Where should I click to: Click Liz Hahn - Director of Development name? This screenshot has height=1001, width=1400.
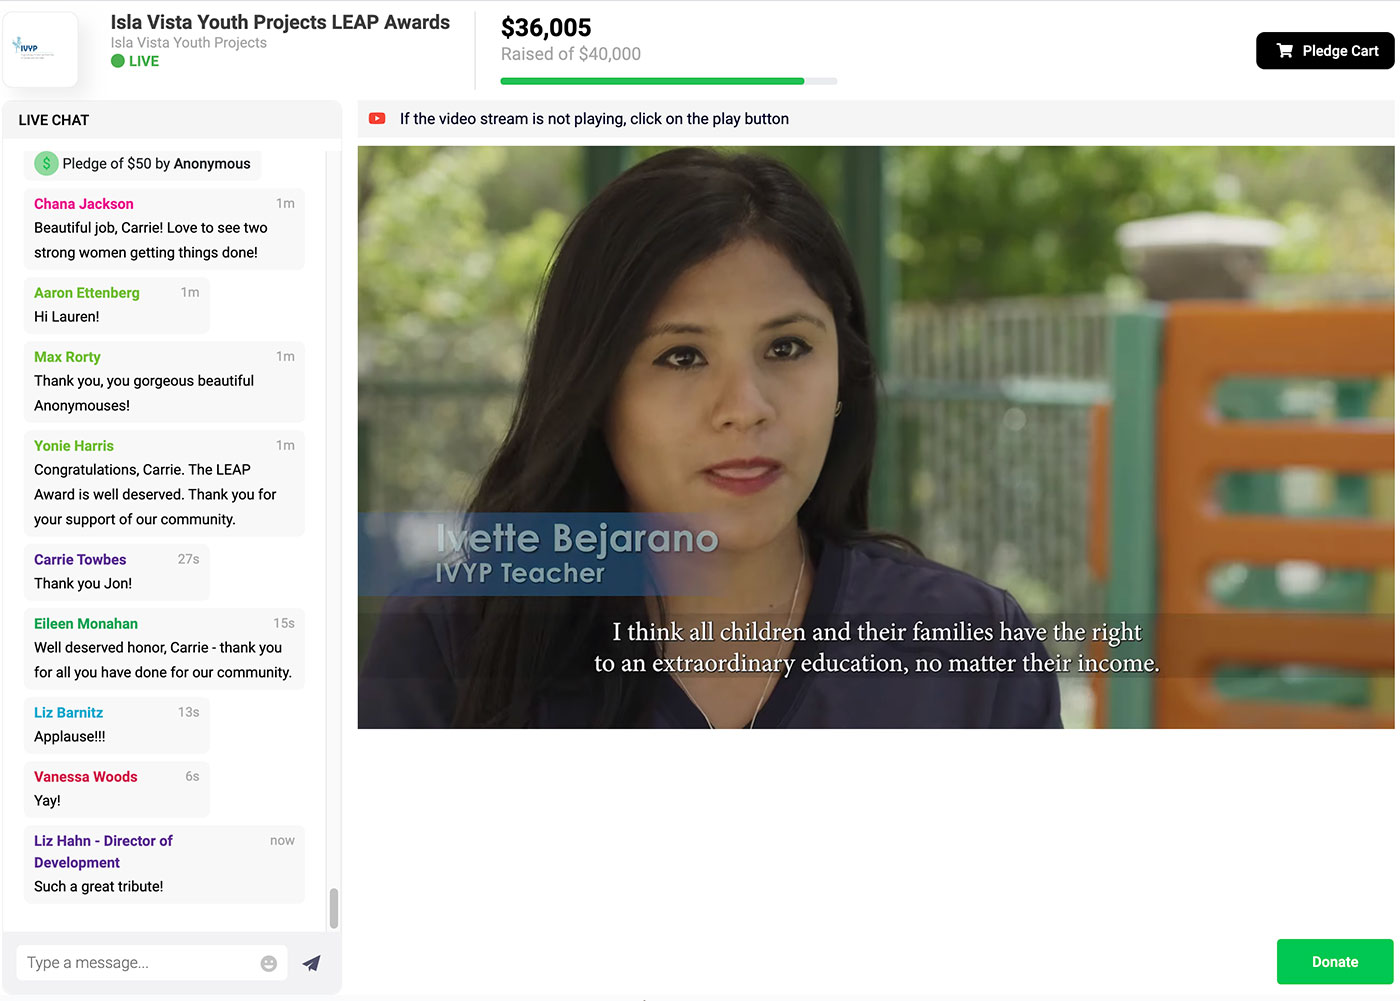tap(103, 852)
